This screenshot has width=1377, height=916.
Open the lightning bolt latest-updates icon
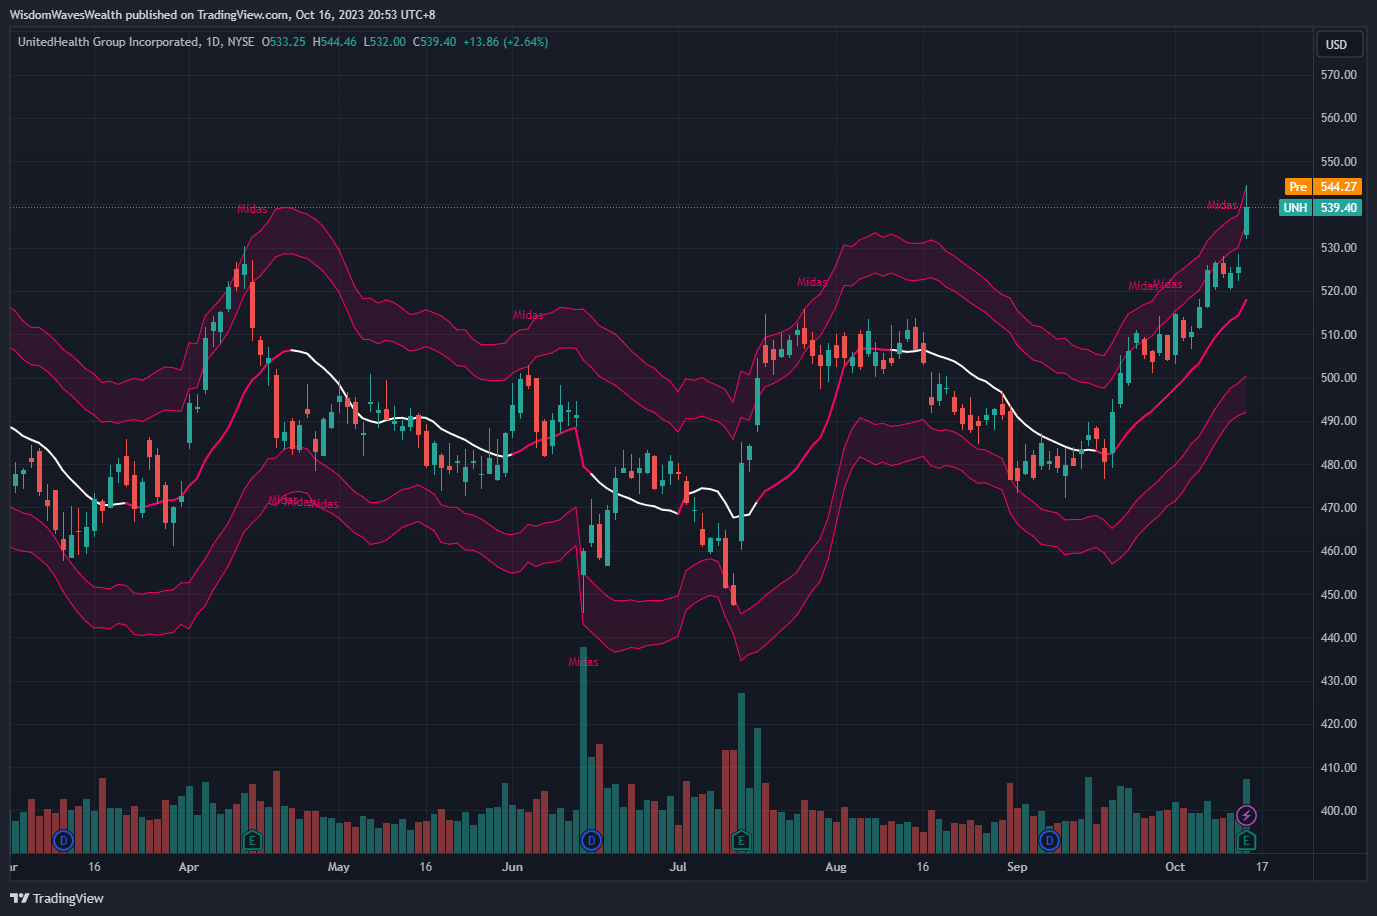pos(1246,816)
